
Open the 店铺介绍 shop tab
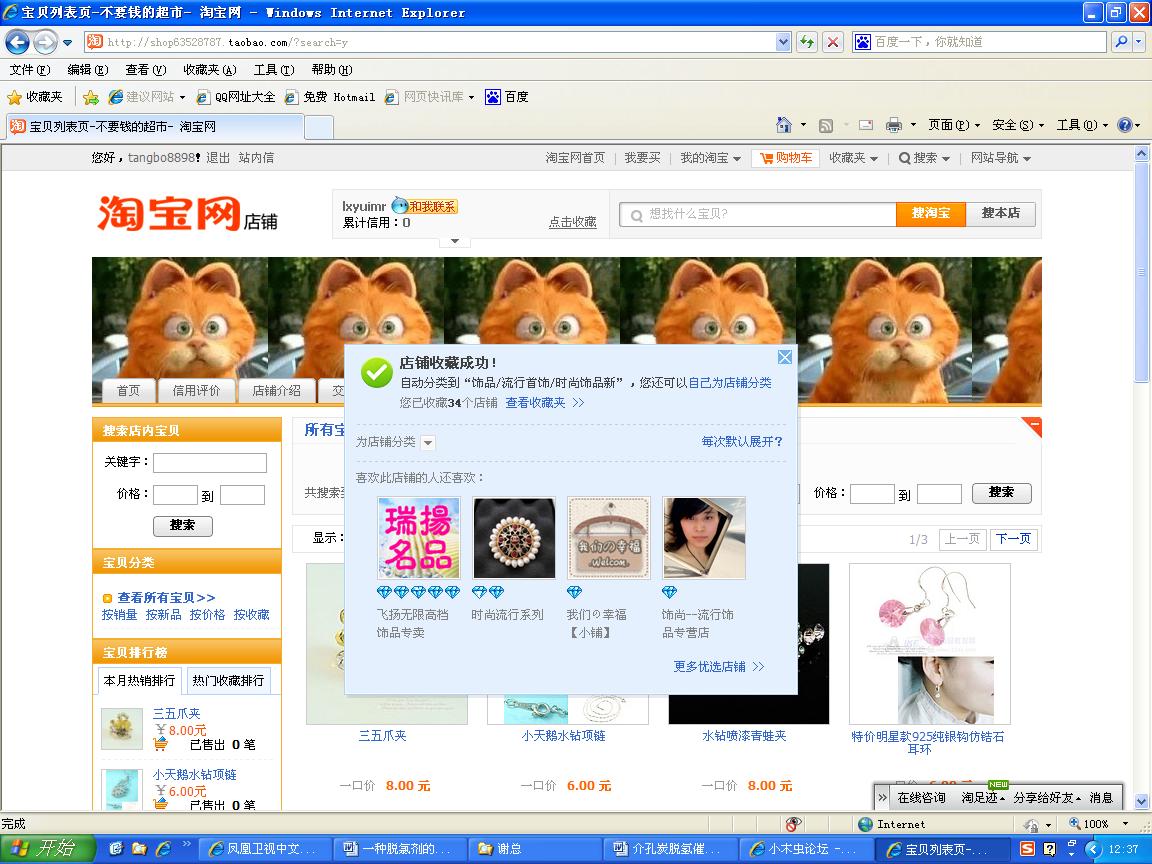click(x=277, y=391)
